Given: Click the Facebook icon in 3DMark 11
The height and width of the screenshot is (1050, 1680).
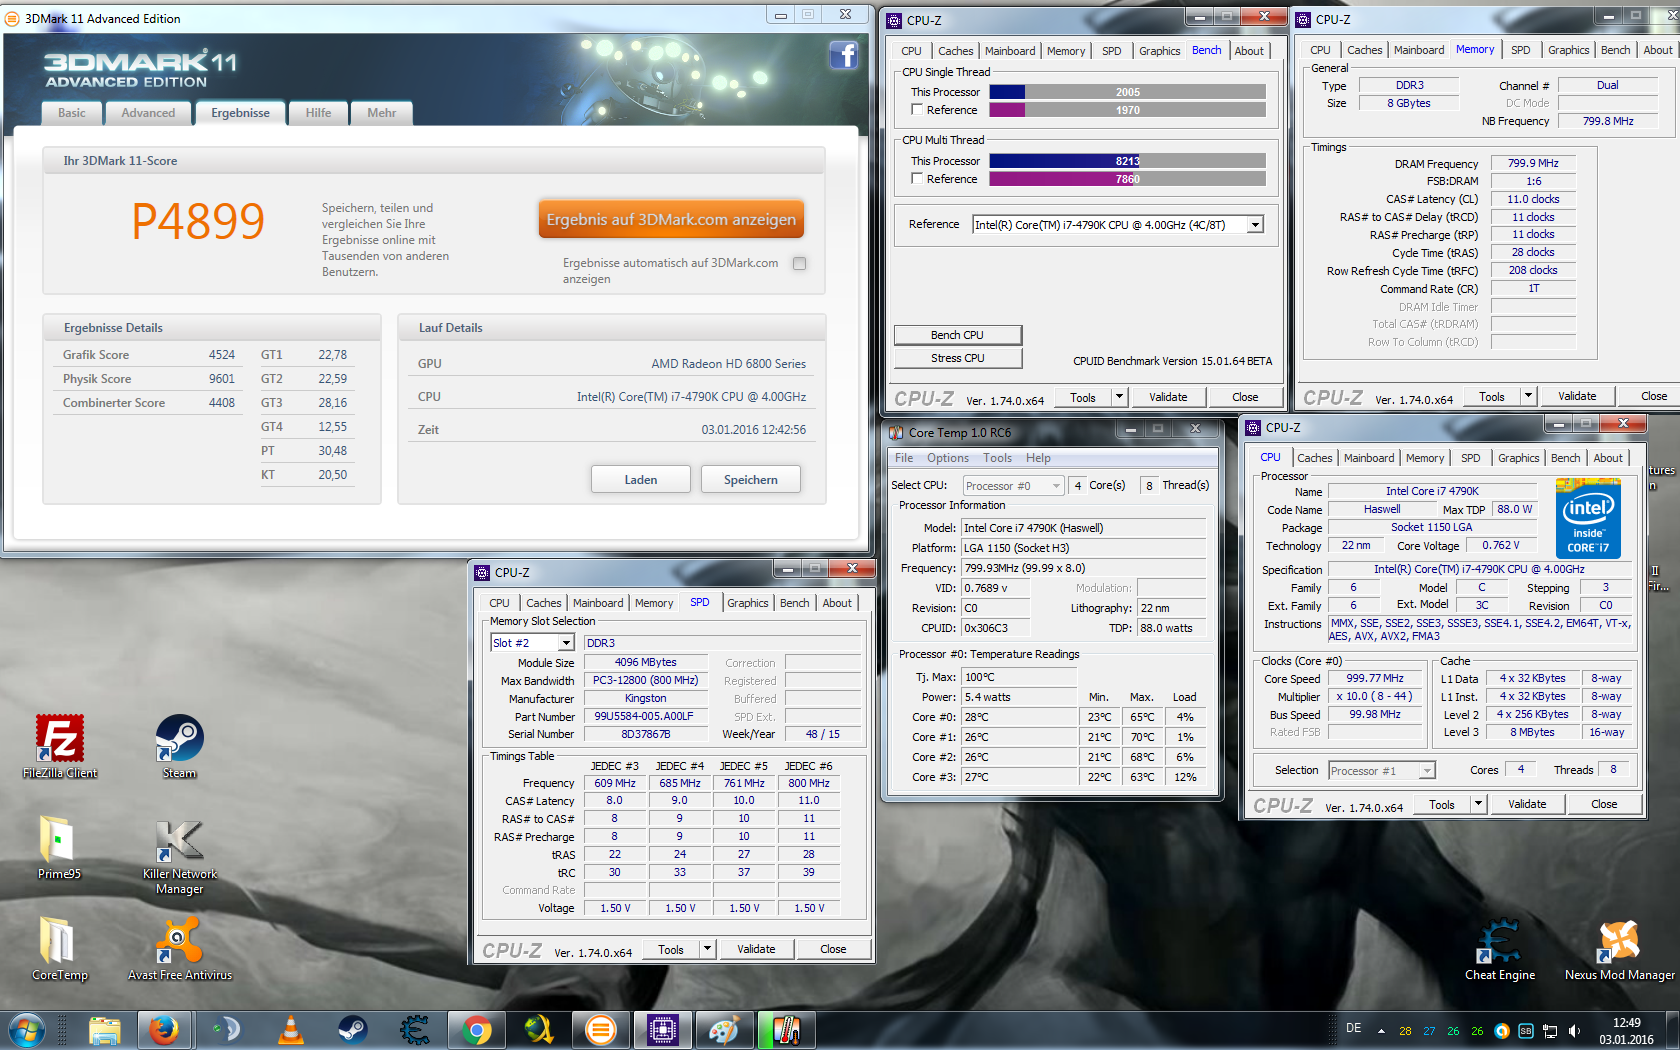Looking at the screenshot, I should pyautogui.click(x=844, y=55).
